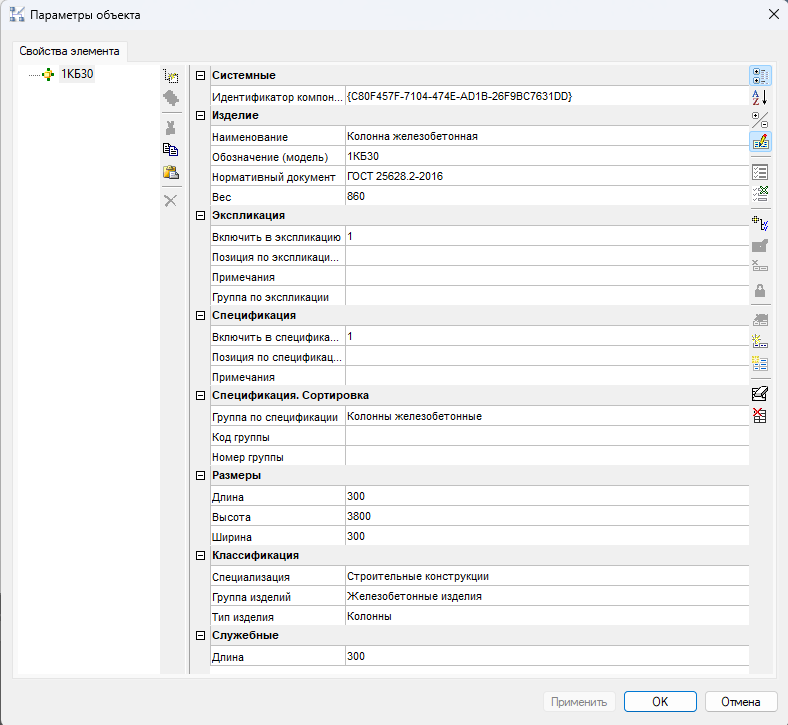Select the 1КБ30 tree node
Image resolution: width=788 pixels, height=725 pixels.
click(77, 74)
